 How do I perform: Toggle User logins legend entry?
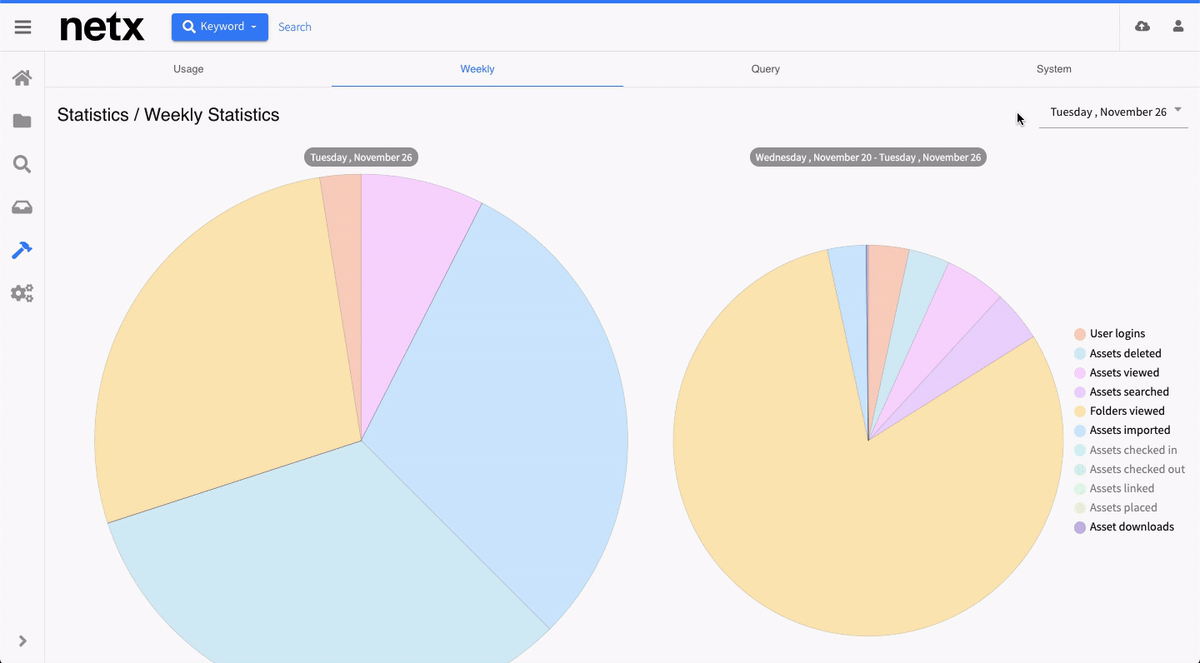1110,334
